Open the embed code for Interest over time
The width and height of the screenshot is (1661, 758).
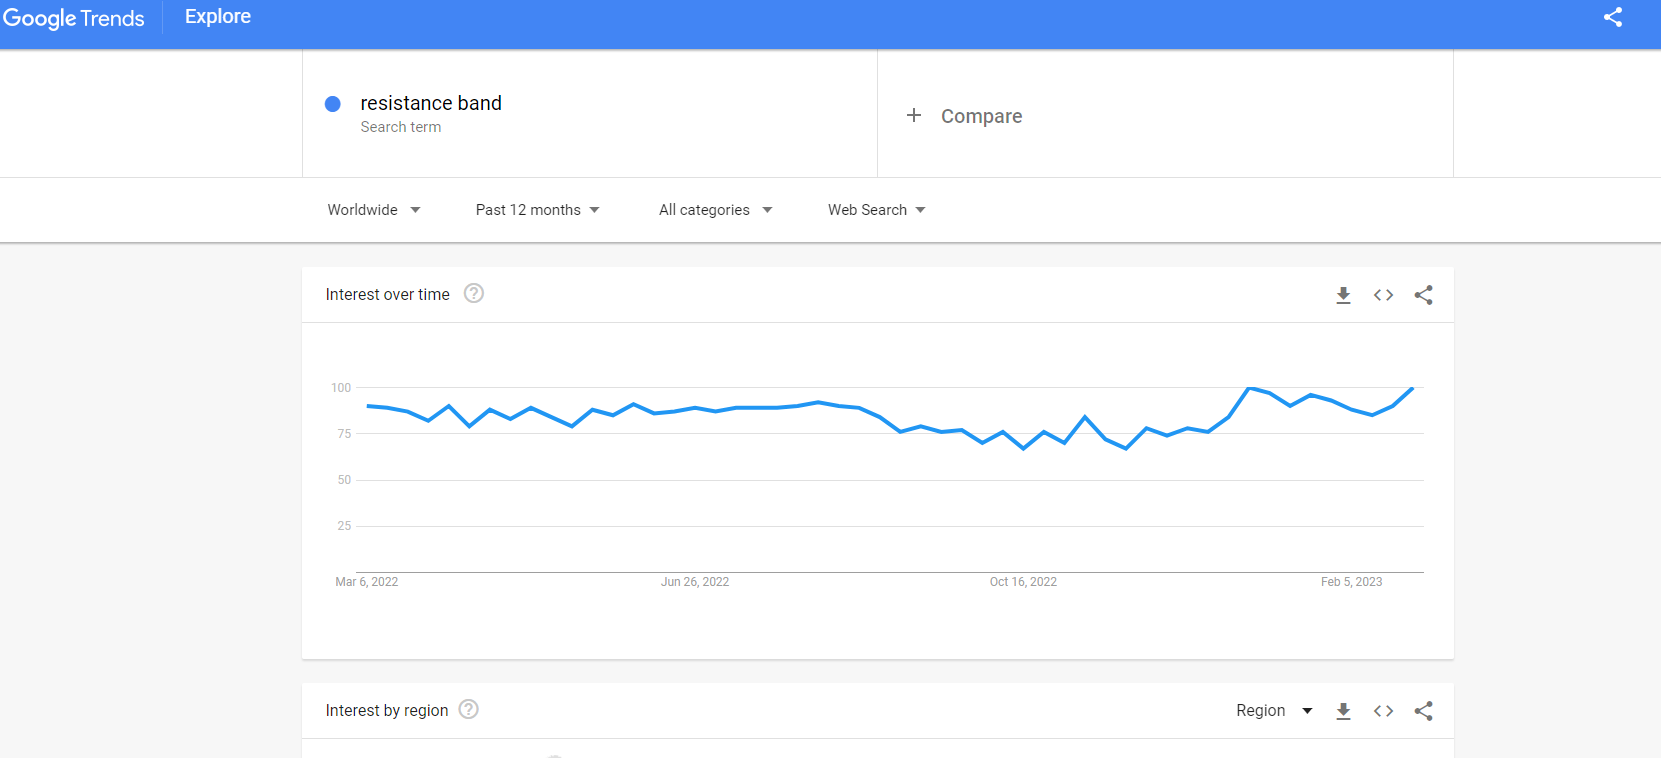1383,295
